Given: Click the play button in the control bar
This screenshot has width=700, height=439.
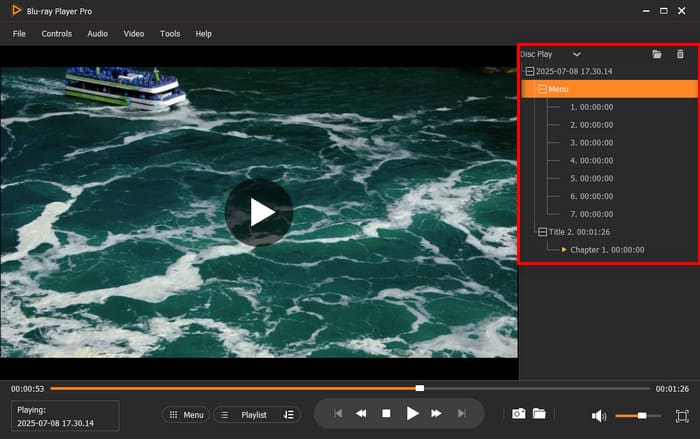Looking at the screenshot, I should 412,414.
